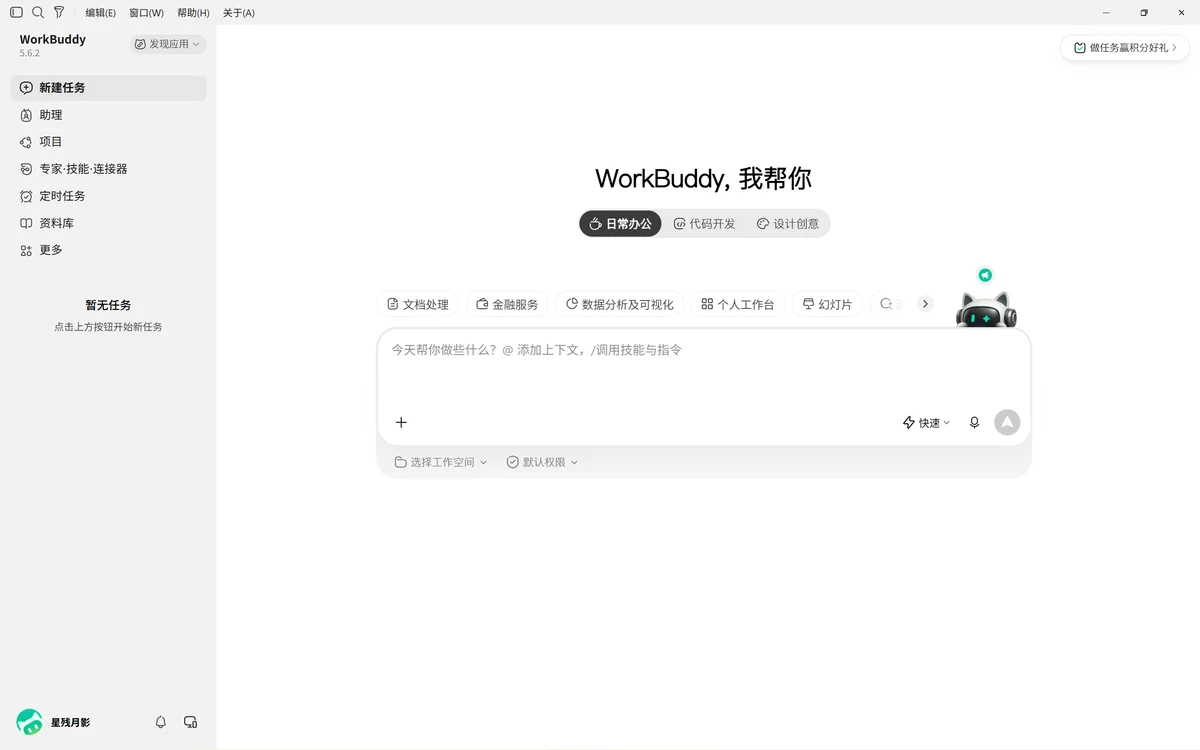Viewport: 1200px width, 750px height.
Task: Click the version number 5.6.2
Action: tap(30, 53)
